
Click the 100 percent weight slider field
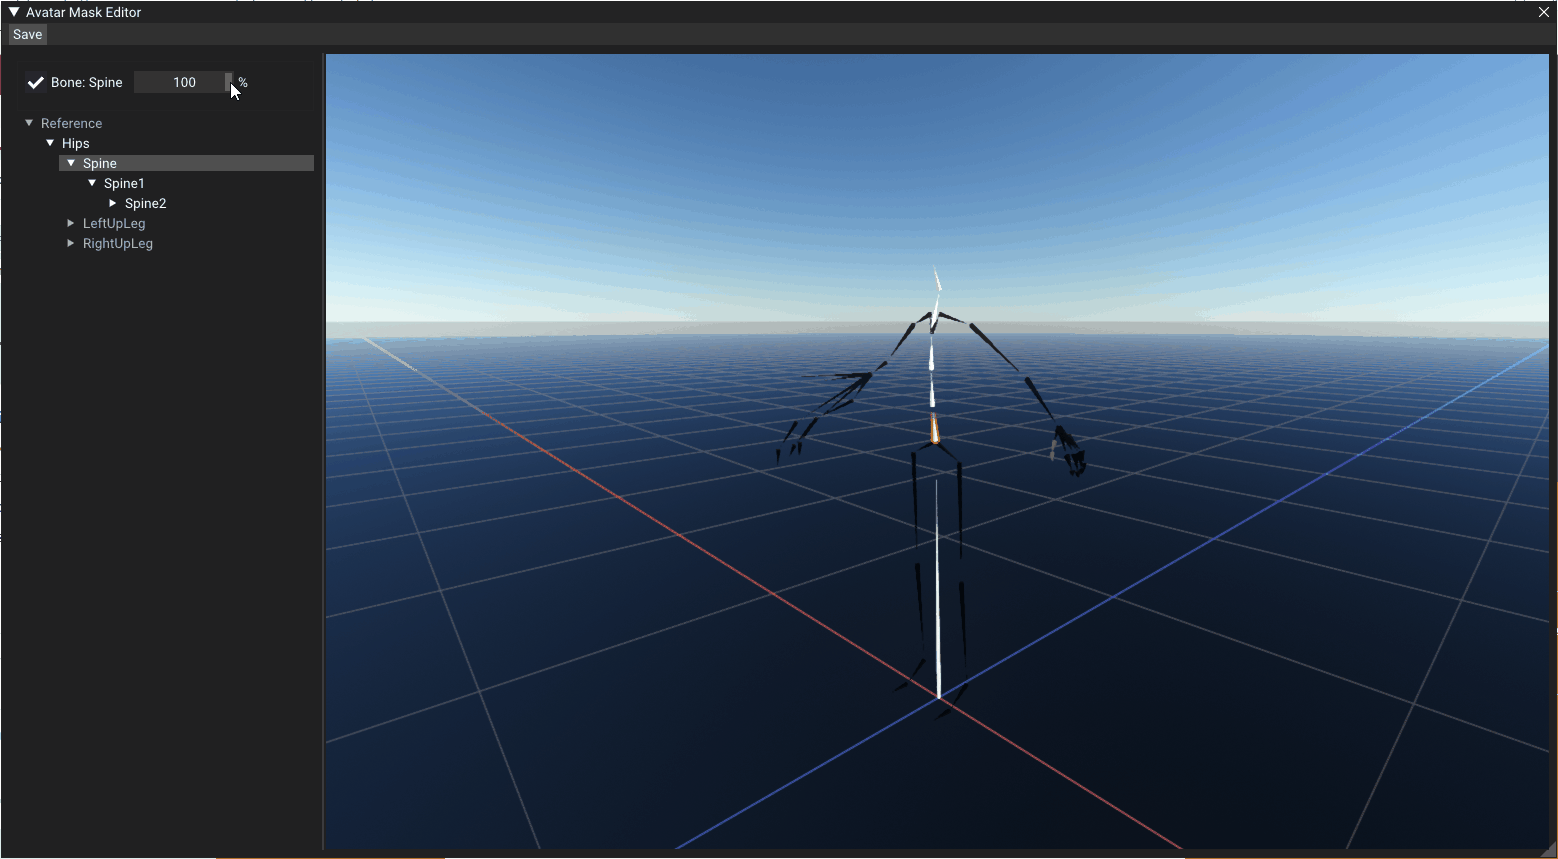point(184,82)
